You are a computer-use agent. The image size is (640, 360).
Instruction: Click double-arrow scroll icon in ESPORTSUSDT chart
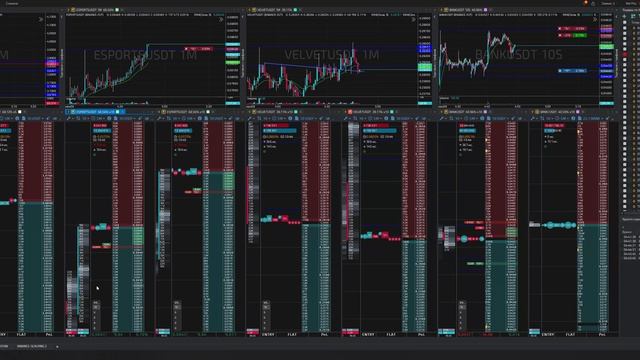point(221,19)
